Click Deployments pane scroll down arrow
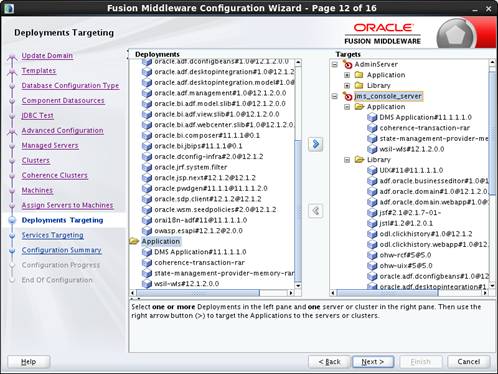The image size is (498, 374). point(298,286)
